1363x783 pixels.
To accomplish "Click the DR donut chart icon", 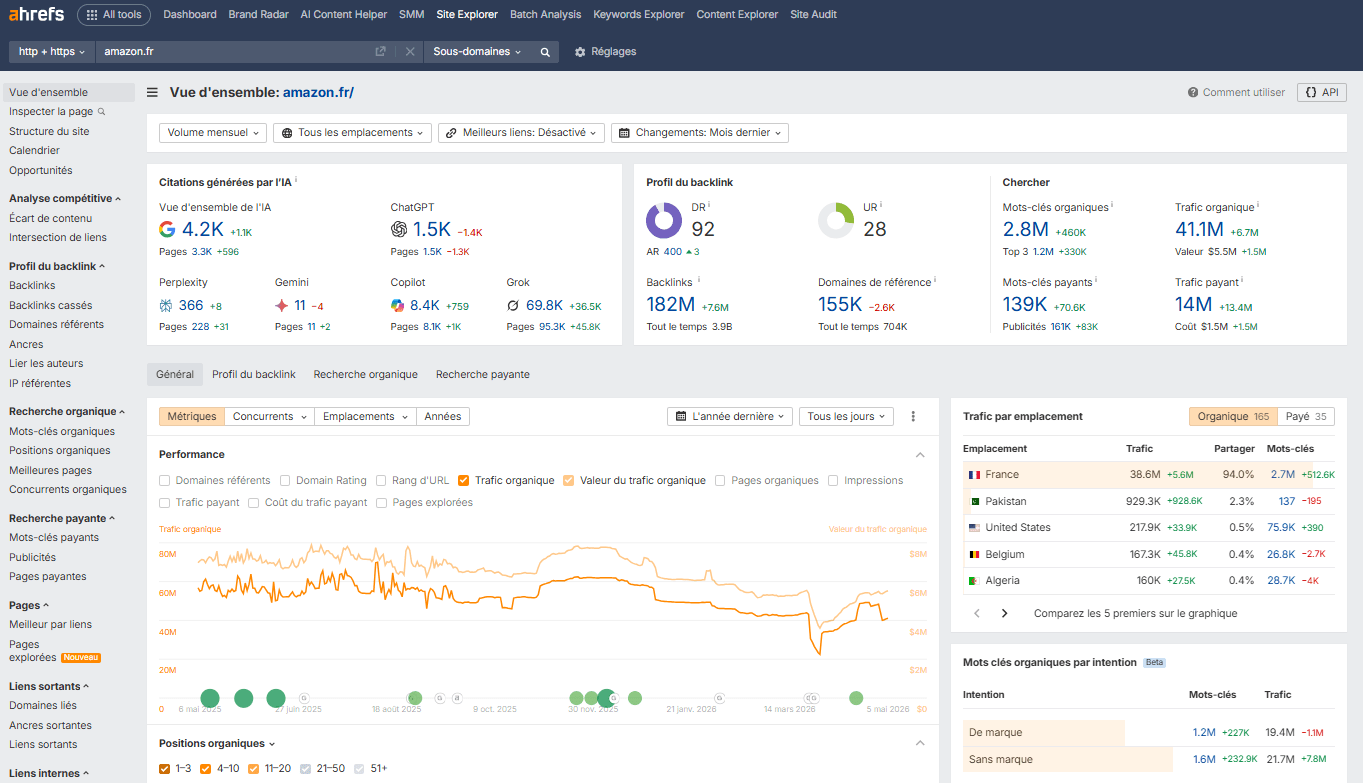I will click(x=664, y=220).
